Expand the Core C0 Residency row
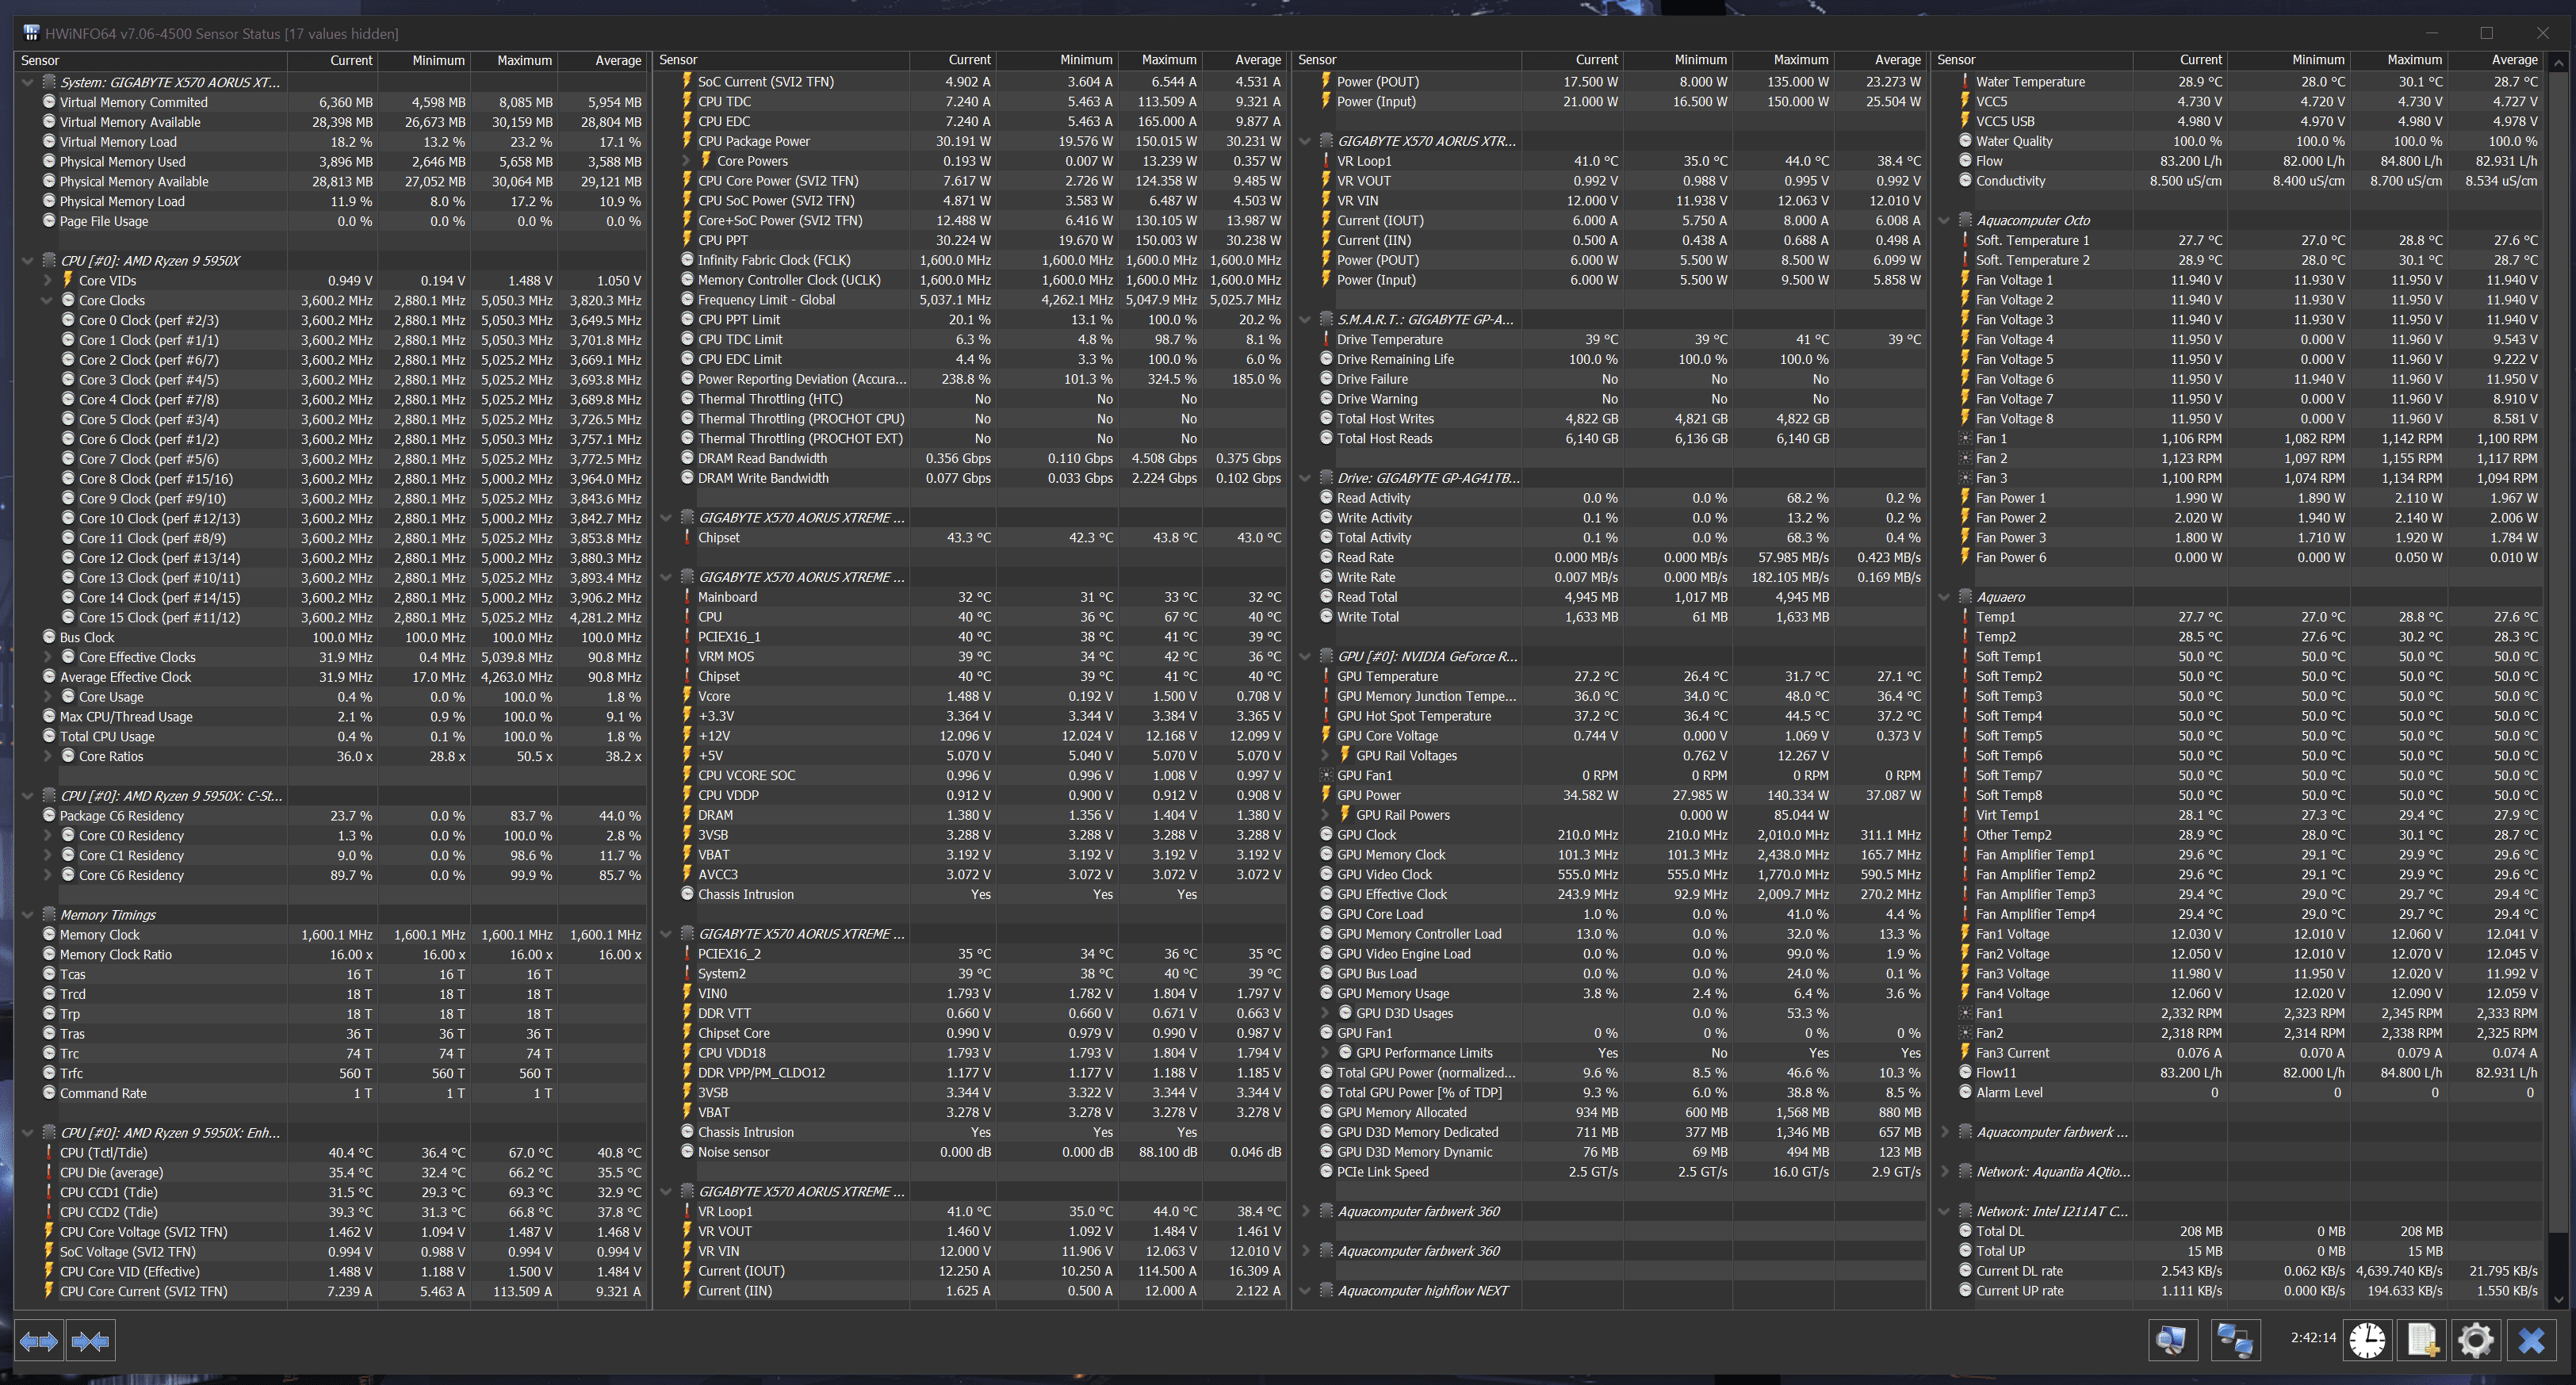Image resolution: width=2576 pixels, height=1385 pixels. coord(47,836)
